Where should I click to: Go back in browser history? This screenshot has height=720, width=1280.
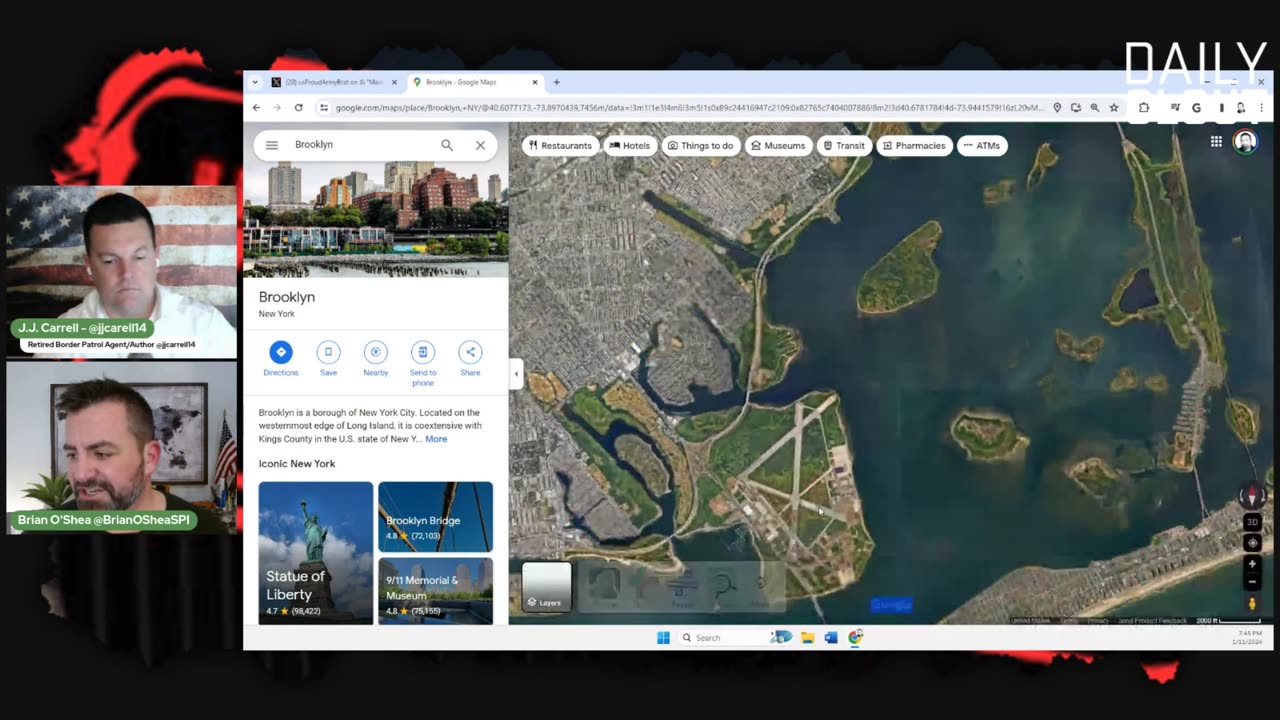[256, 107]
